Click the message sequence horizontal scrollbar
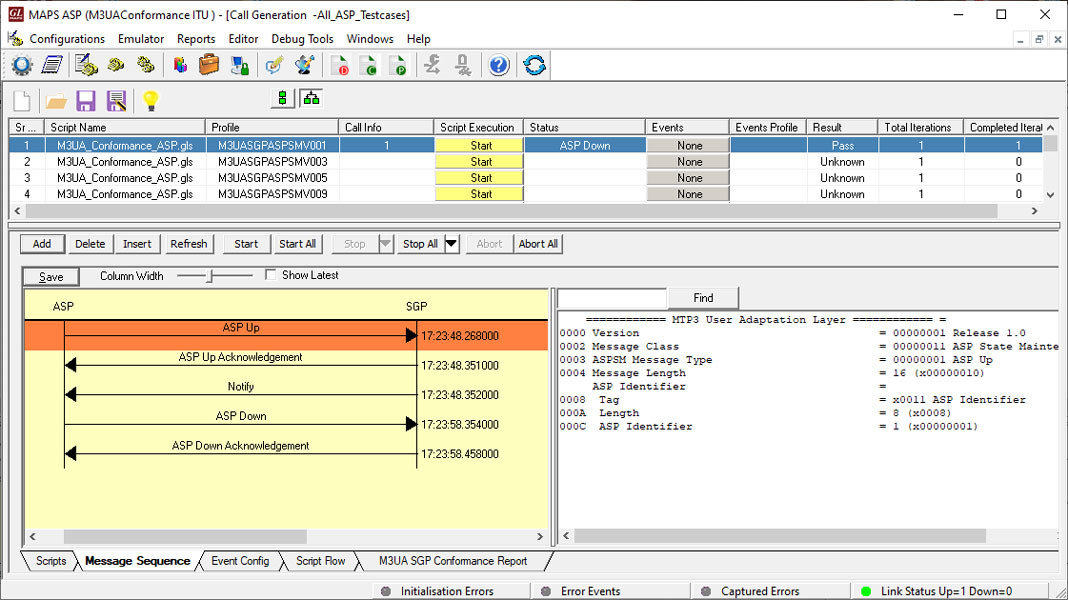The image size is (1068, 600). [x=185, y=537]
